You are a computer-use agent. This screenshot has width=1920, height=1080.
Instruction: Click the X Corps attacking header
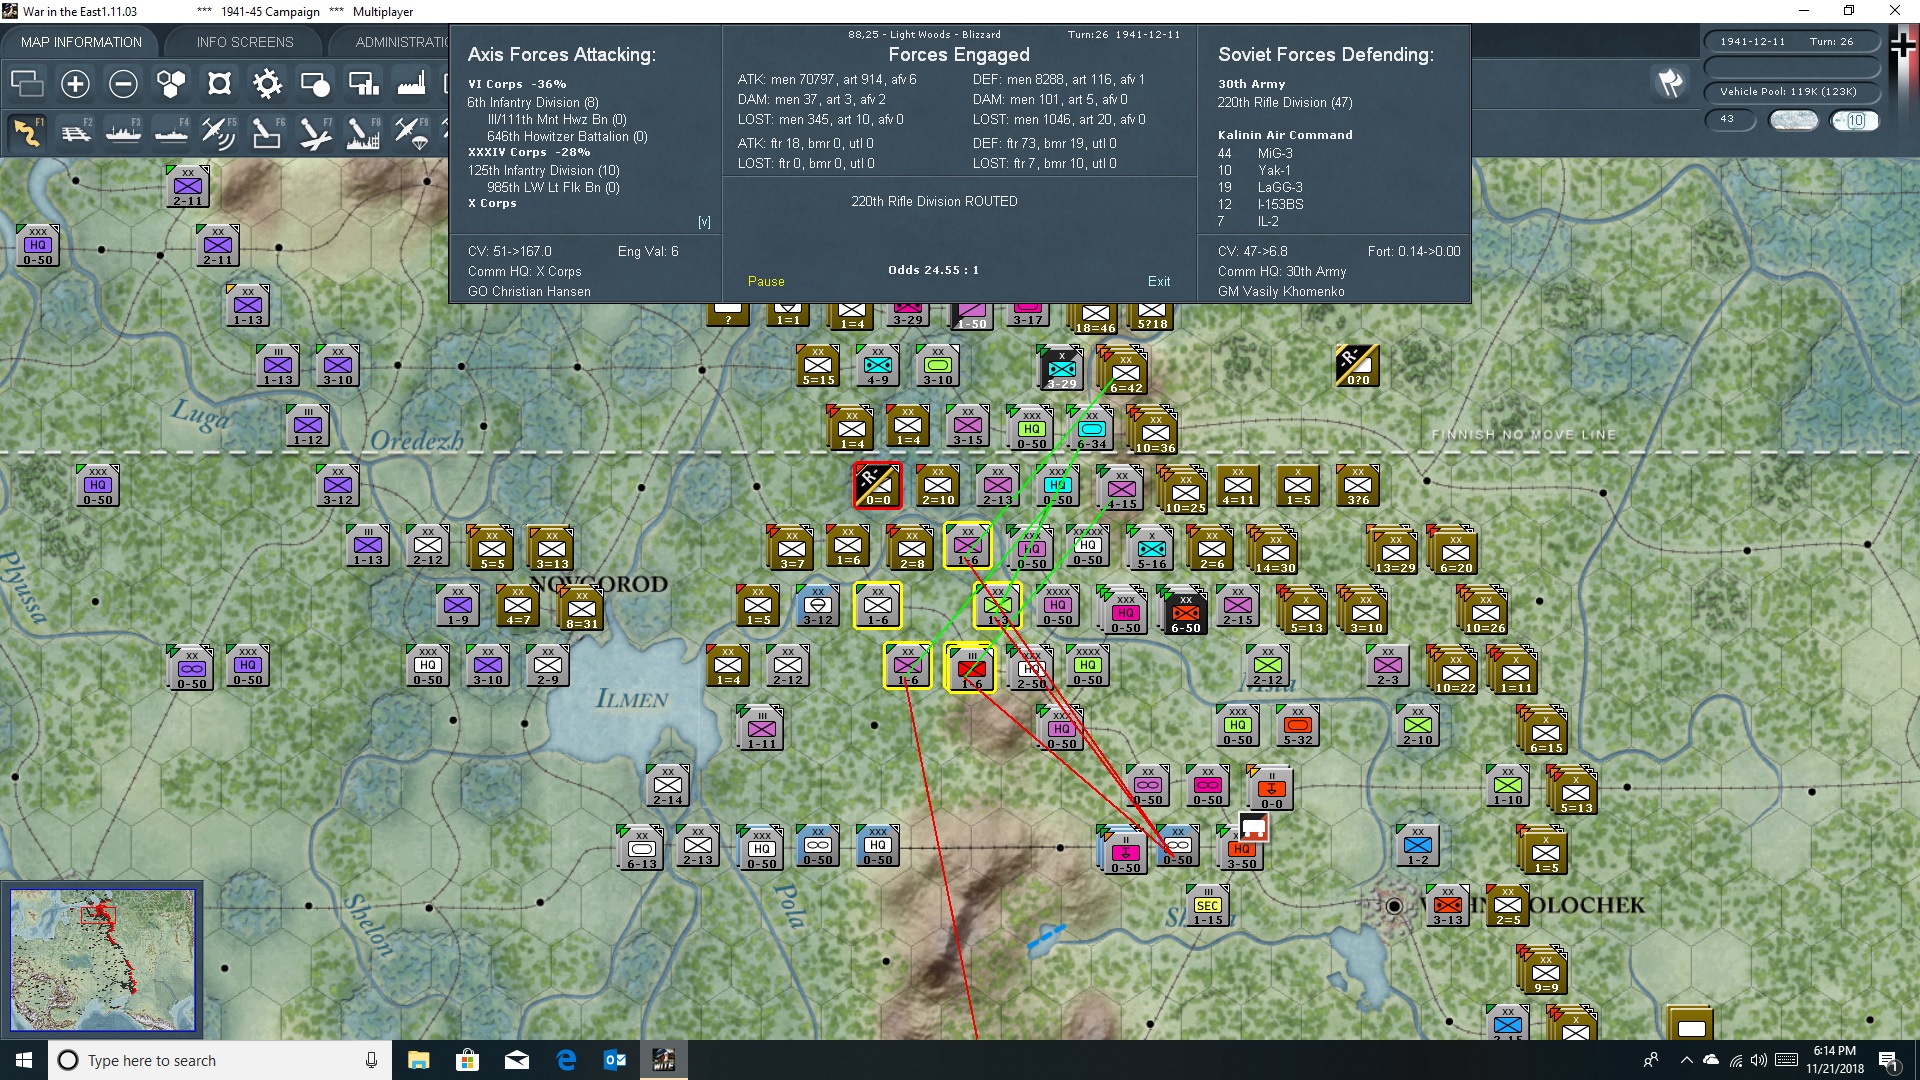click(492, 203)
